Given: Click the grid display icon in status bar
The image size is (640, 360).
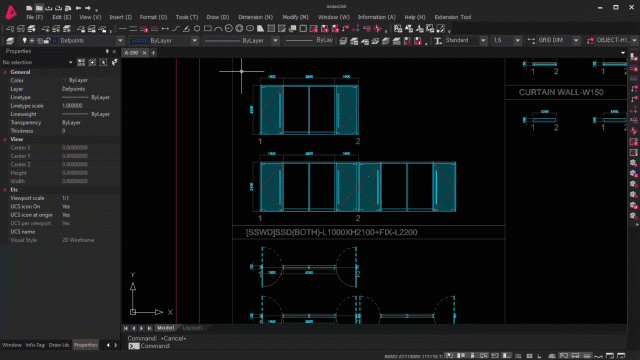Looking at the screenshot, I should tap(529, 356).
